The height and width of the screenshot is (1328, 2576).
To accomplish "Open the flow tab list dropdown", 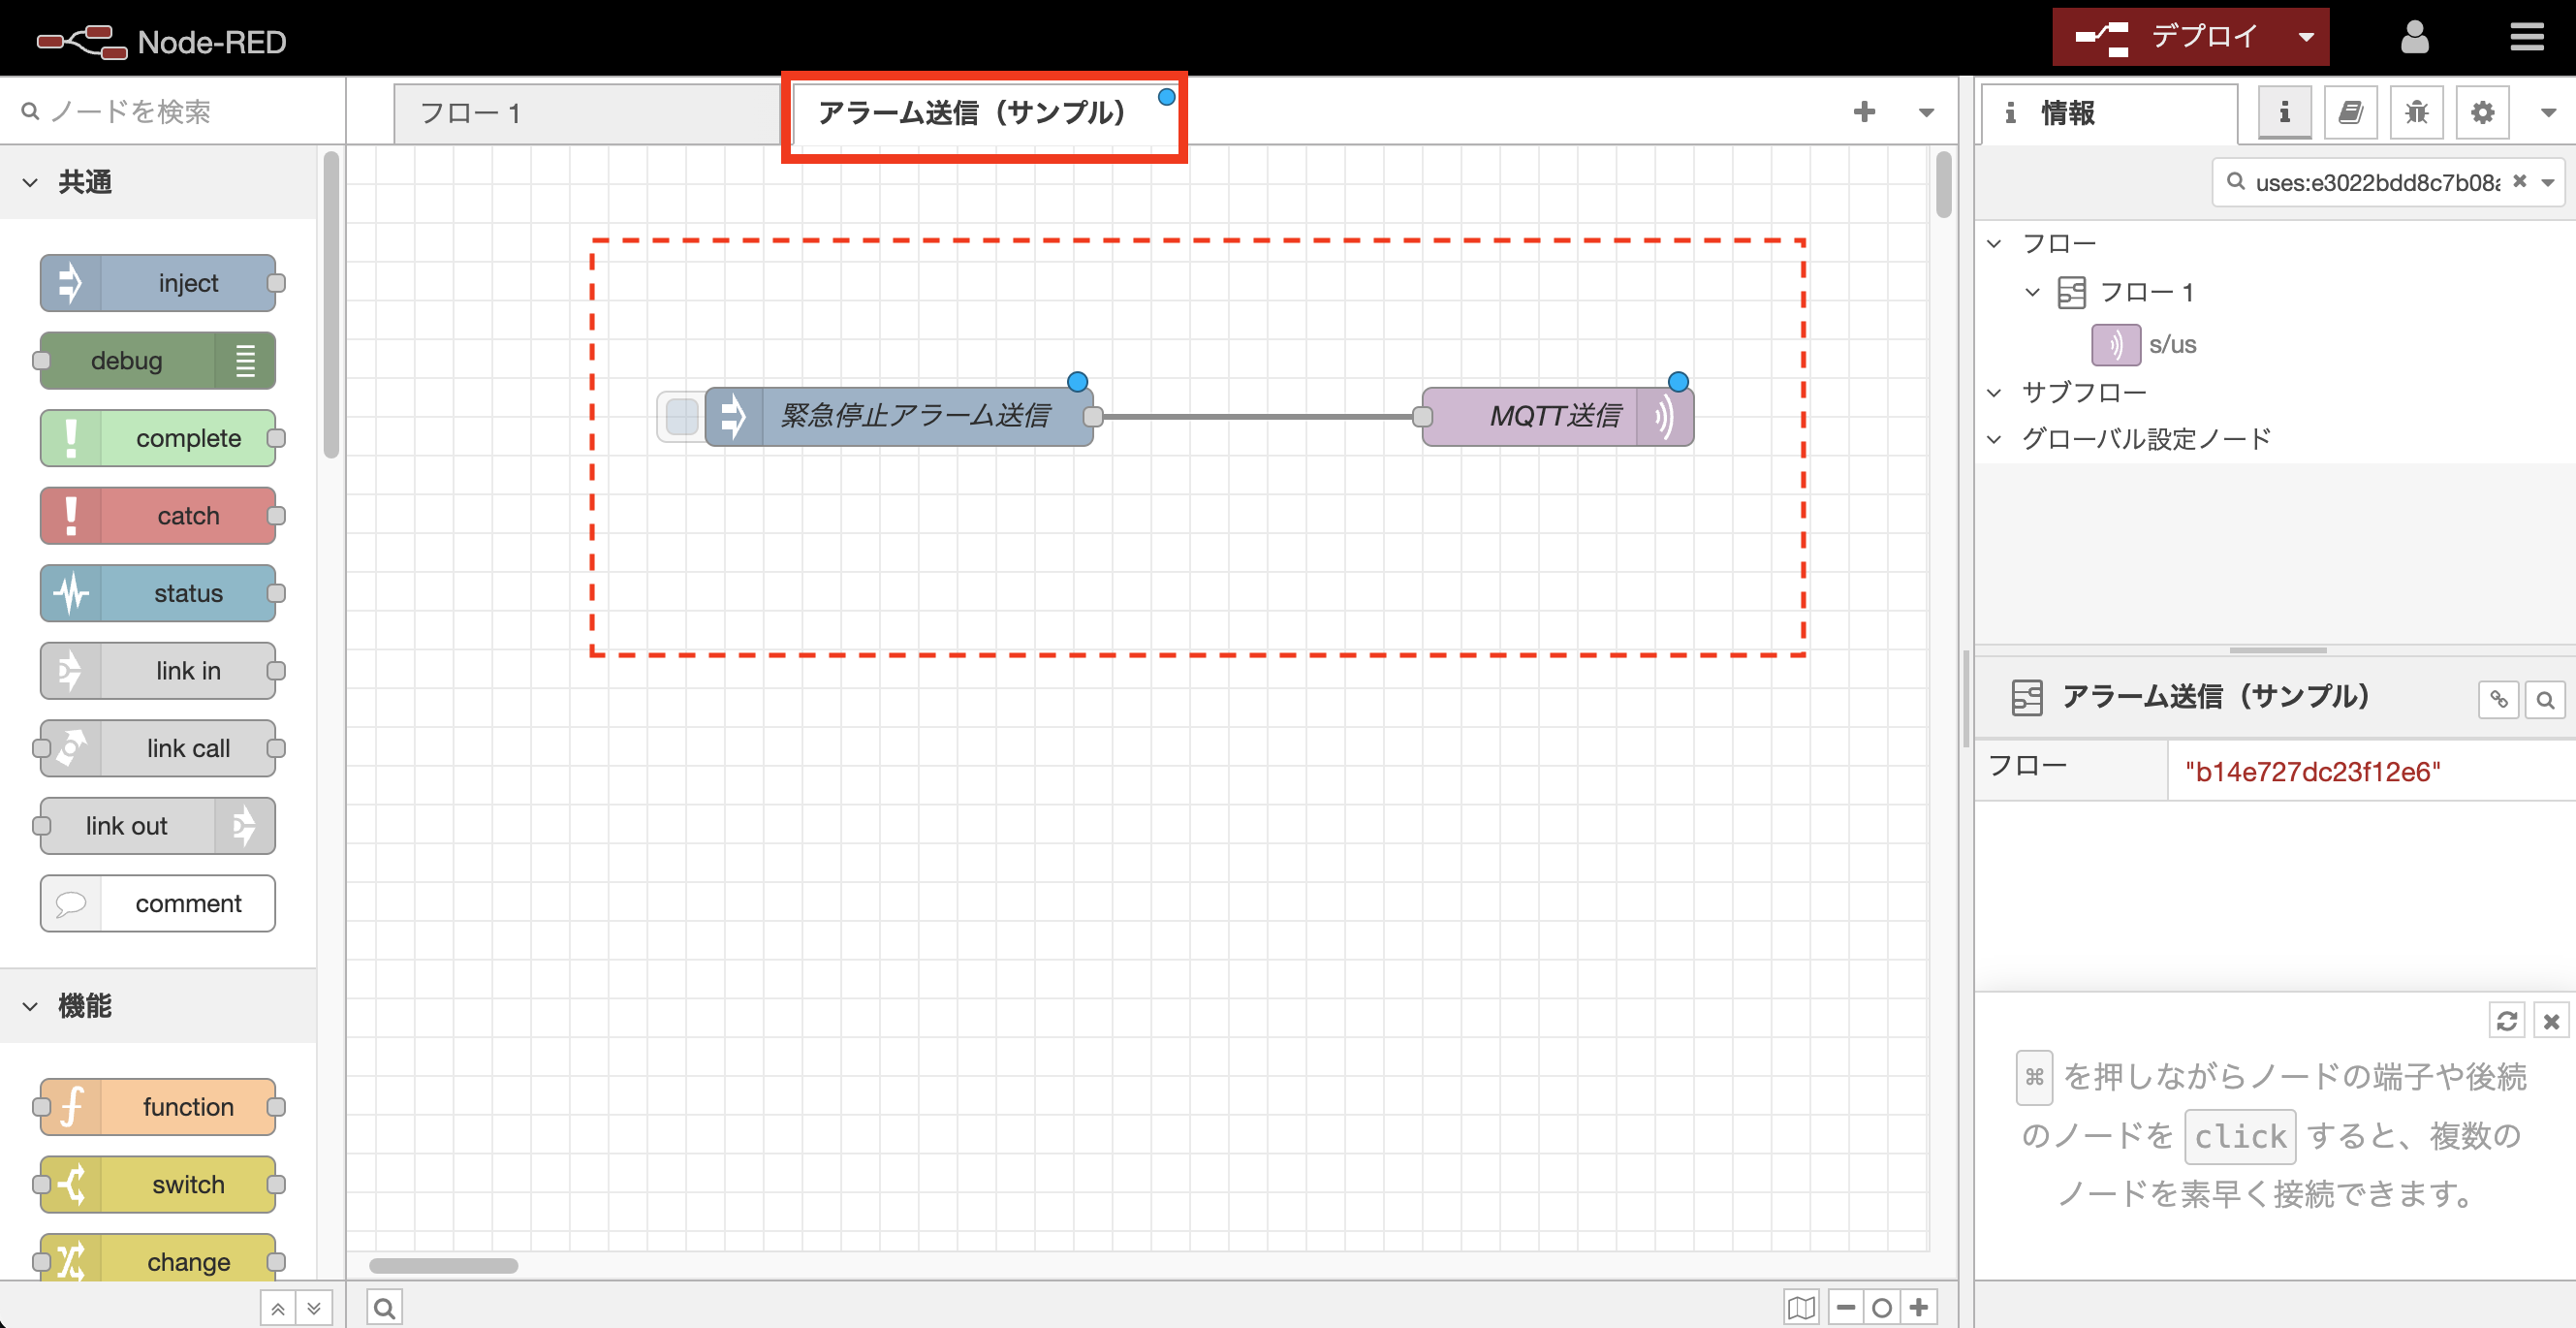I will tap(1926, 112).
